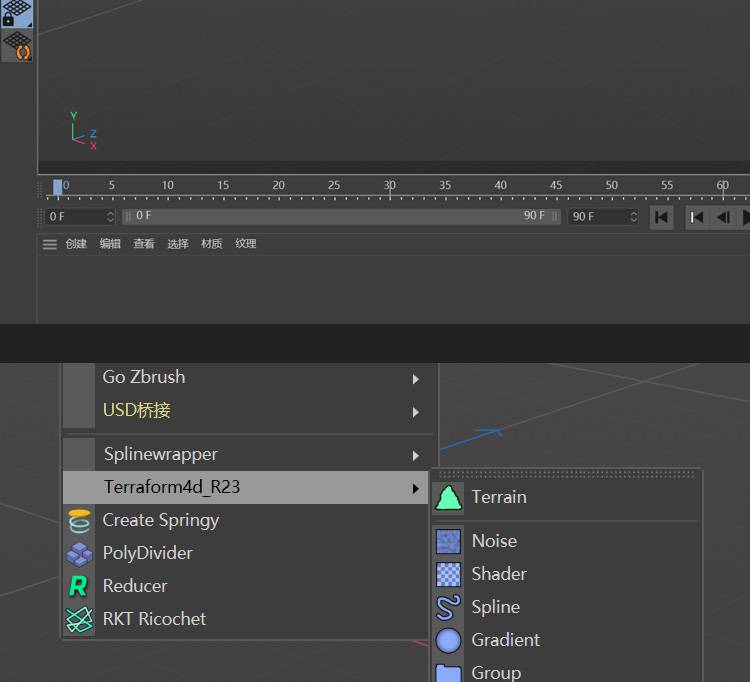Click the timeline preview range bar
This screenshot has height=682, width=750.
coord(341,217)
